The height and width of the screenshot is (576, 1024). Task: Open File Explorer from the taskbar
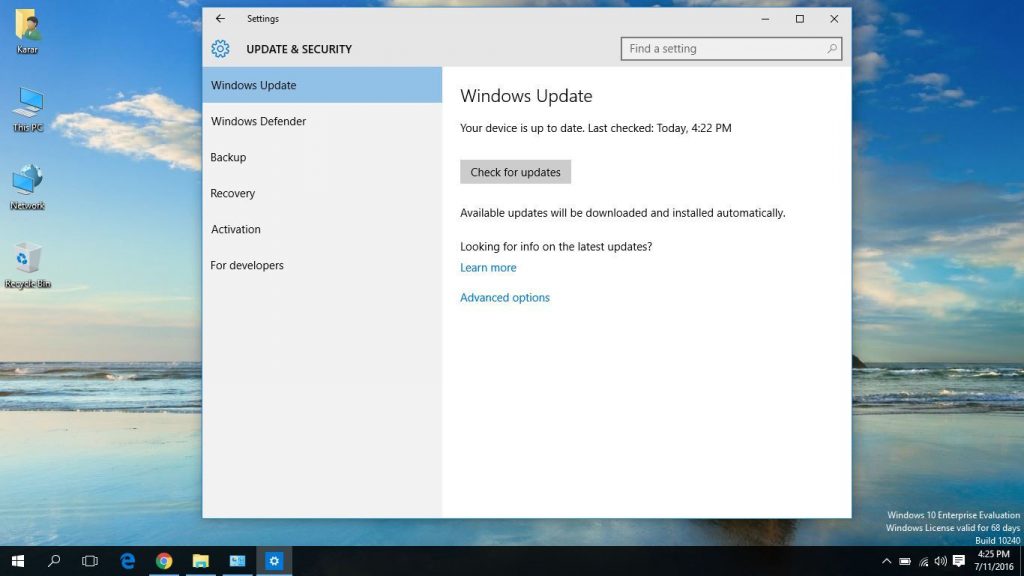coord(201,561)
